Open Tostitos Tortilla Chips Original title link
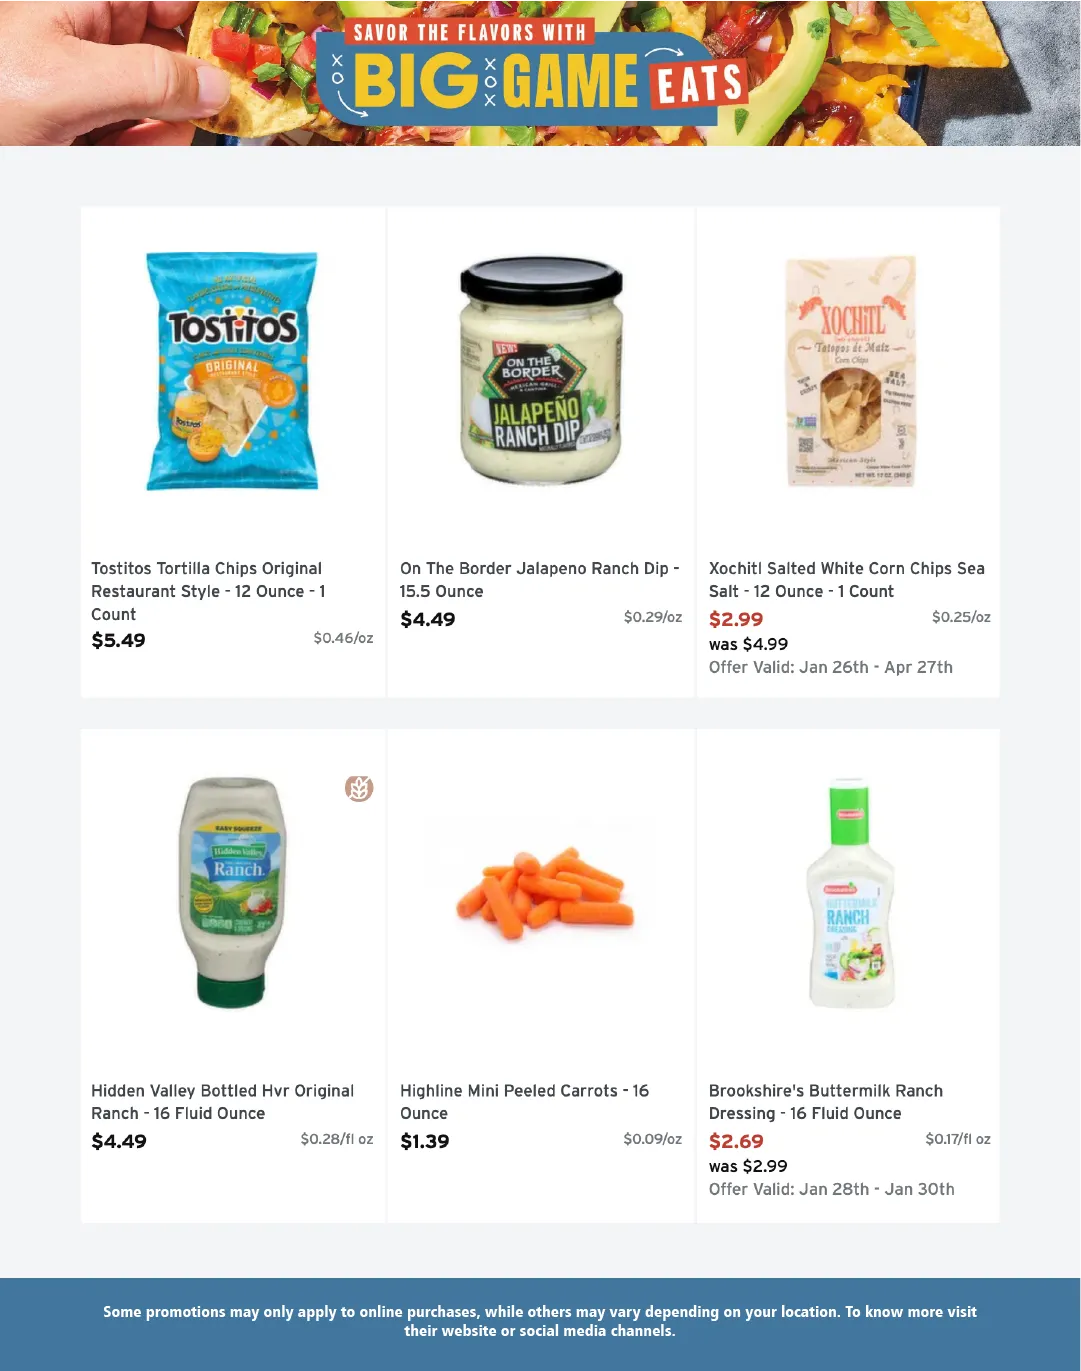The height and width of the screenshot is (1371, 1081). pyautogui.click(x=207, y=591)
